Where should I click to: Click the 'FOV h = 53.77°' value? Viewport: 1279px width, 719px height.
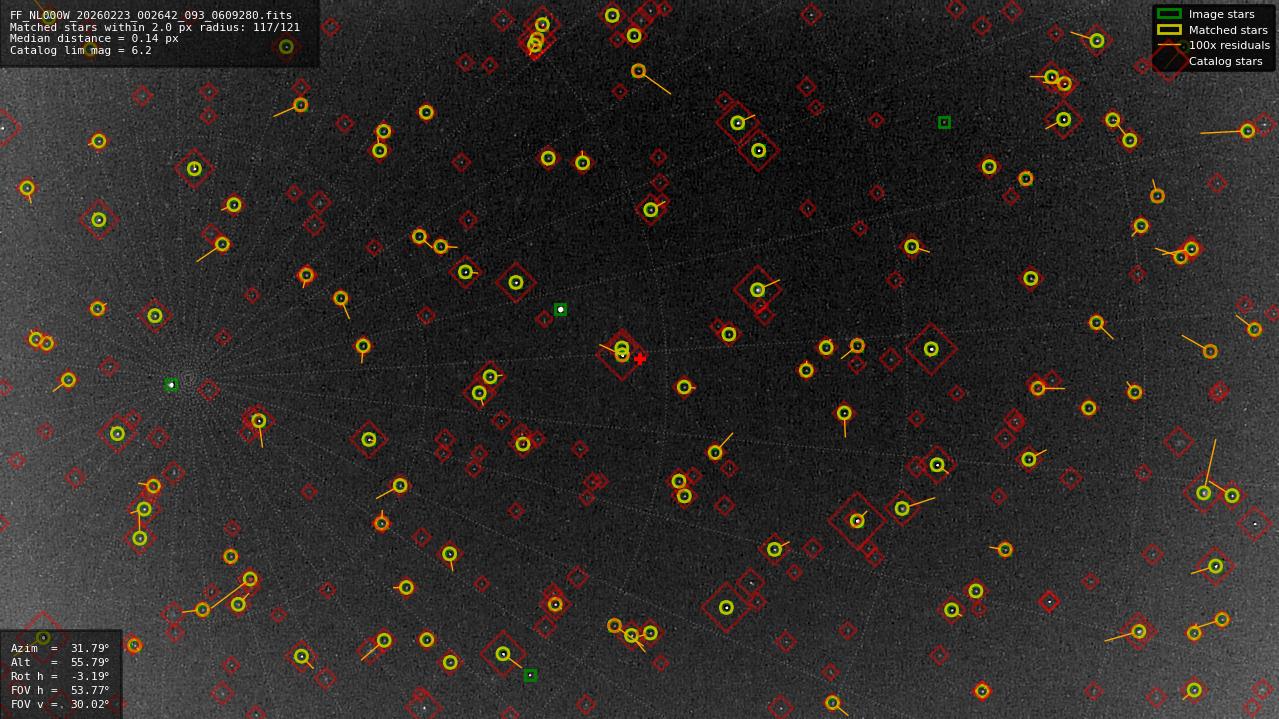tap(60, 690)
